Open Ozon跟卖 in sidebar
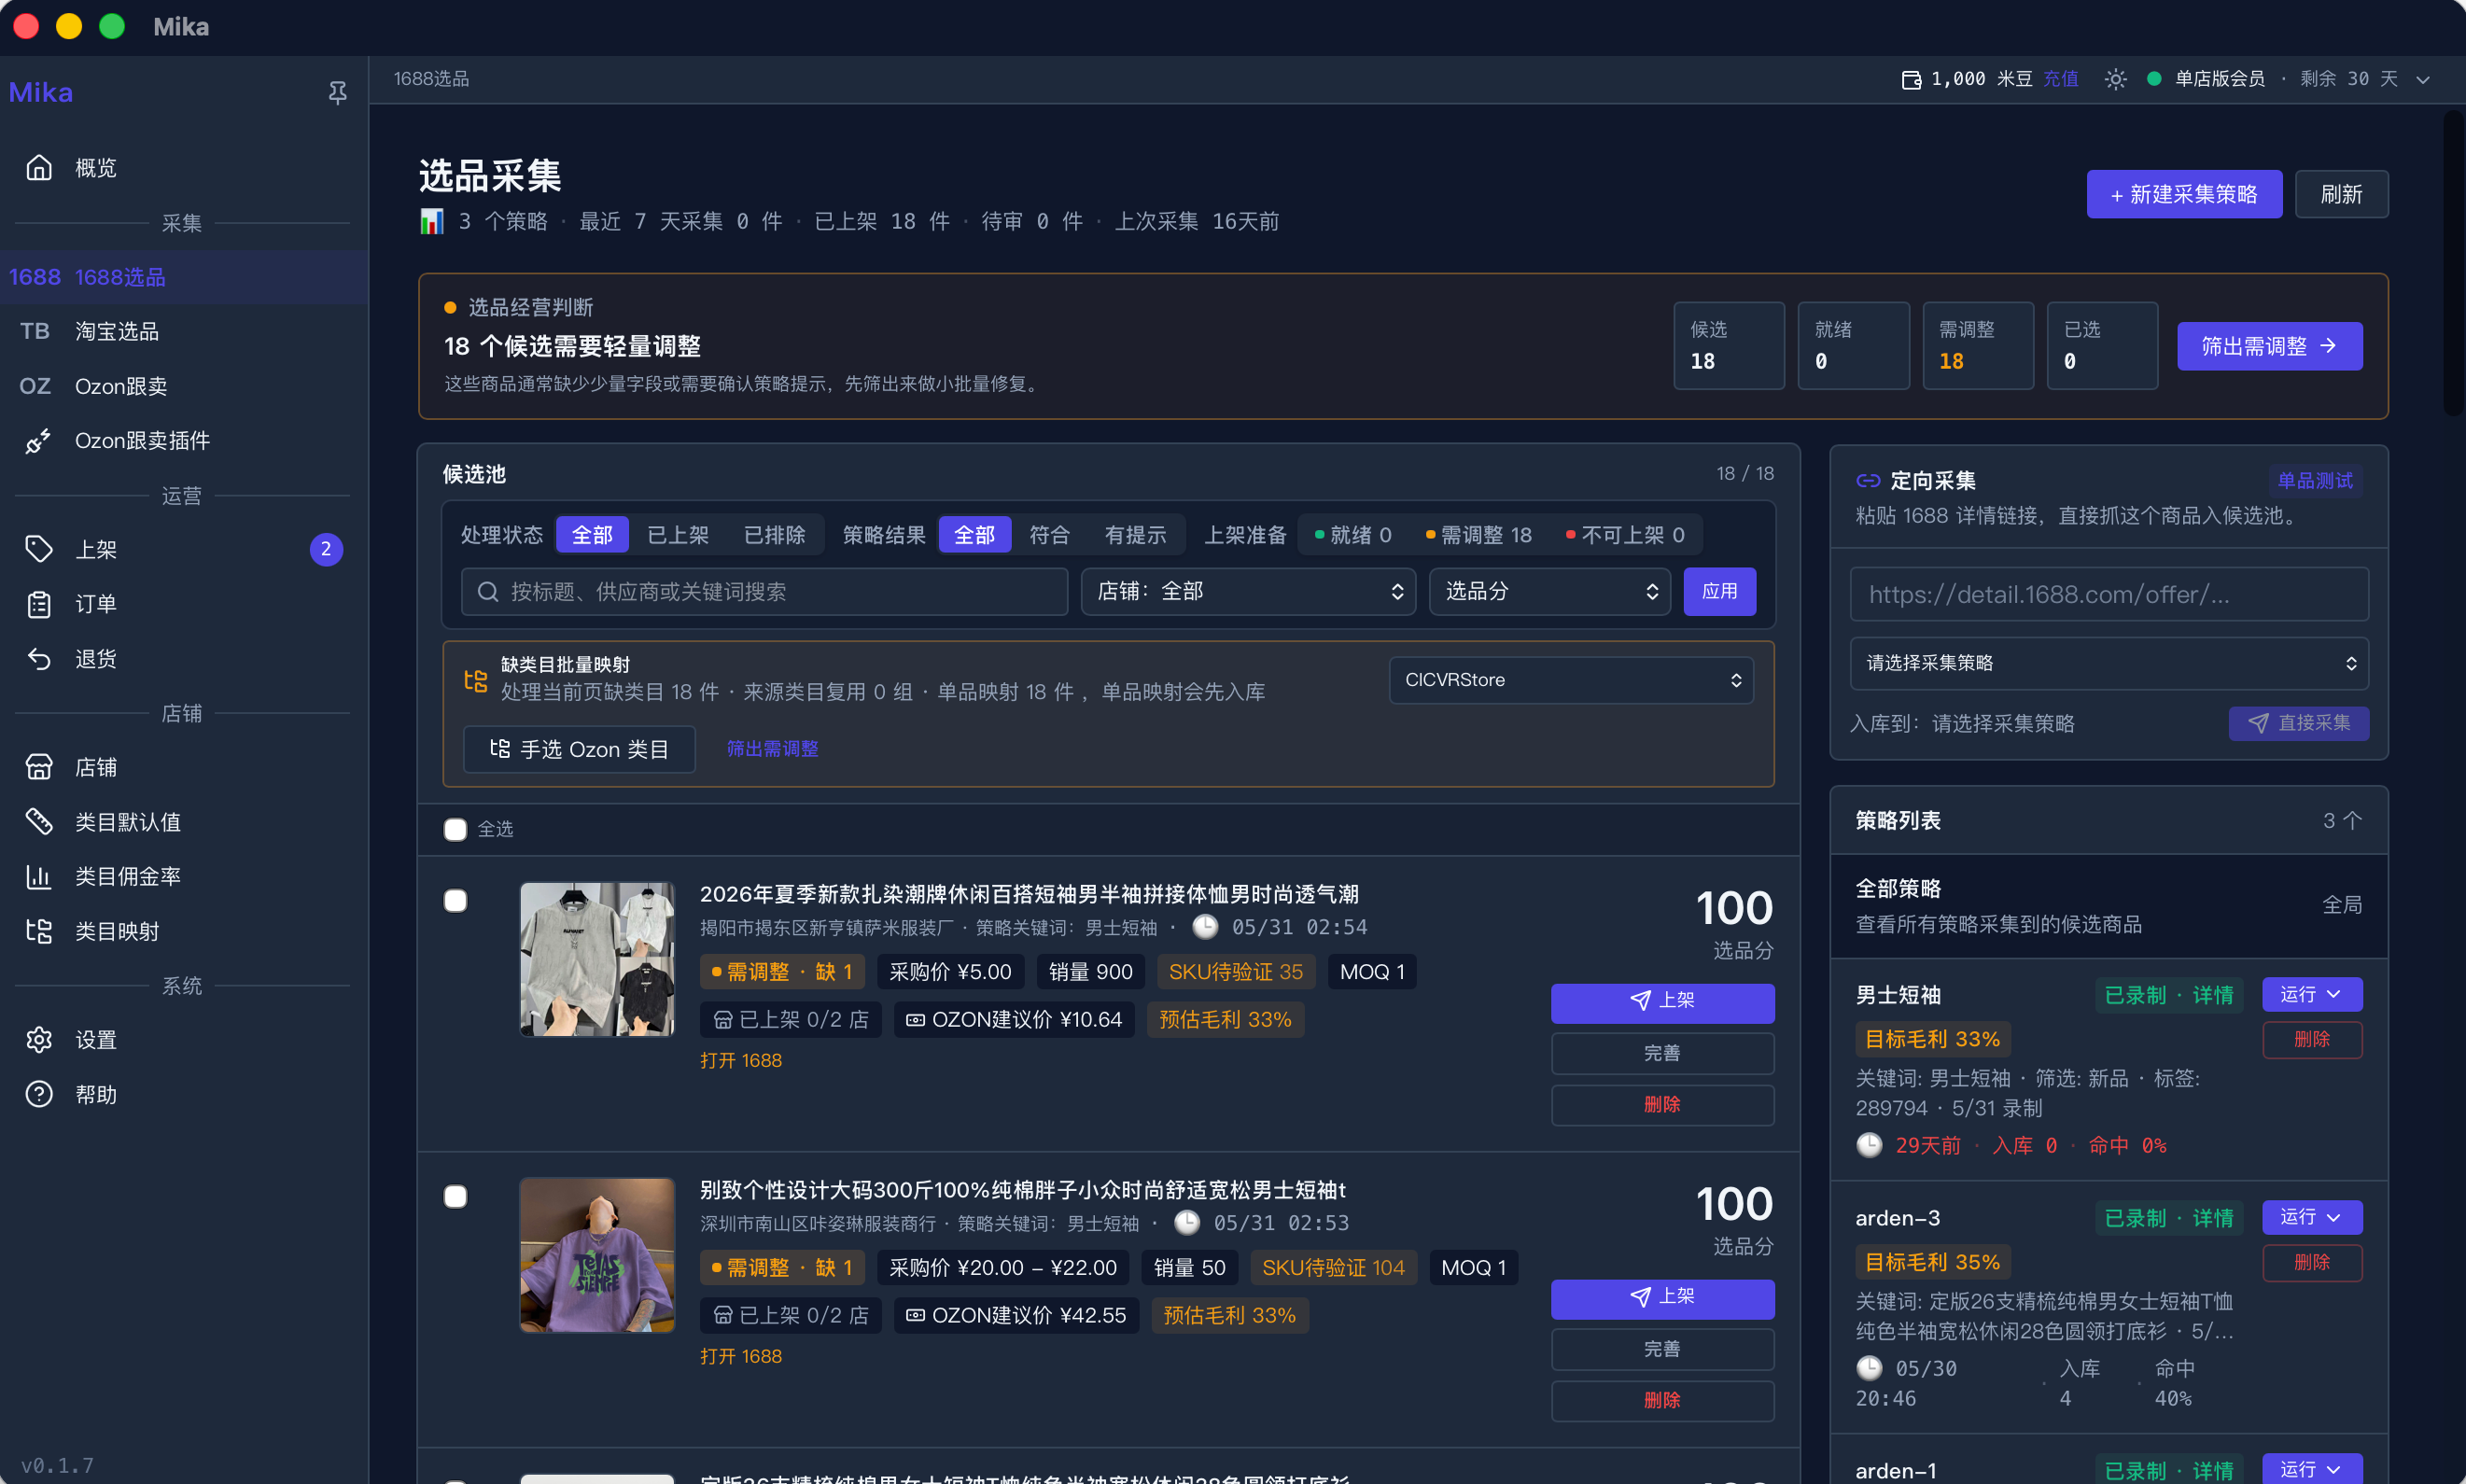This screenshot has width=2466, height=1484. [x=184, y=386]
